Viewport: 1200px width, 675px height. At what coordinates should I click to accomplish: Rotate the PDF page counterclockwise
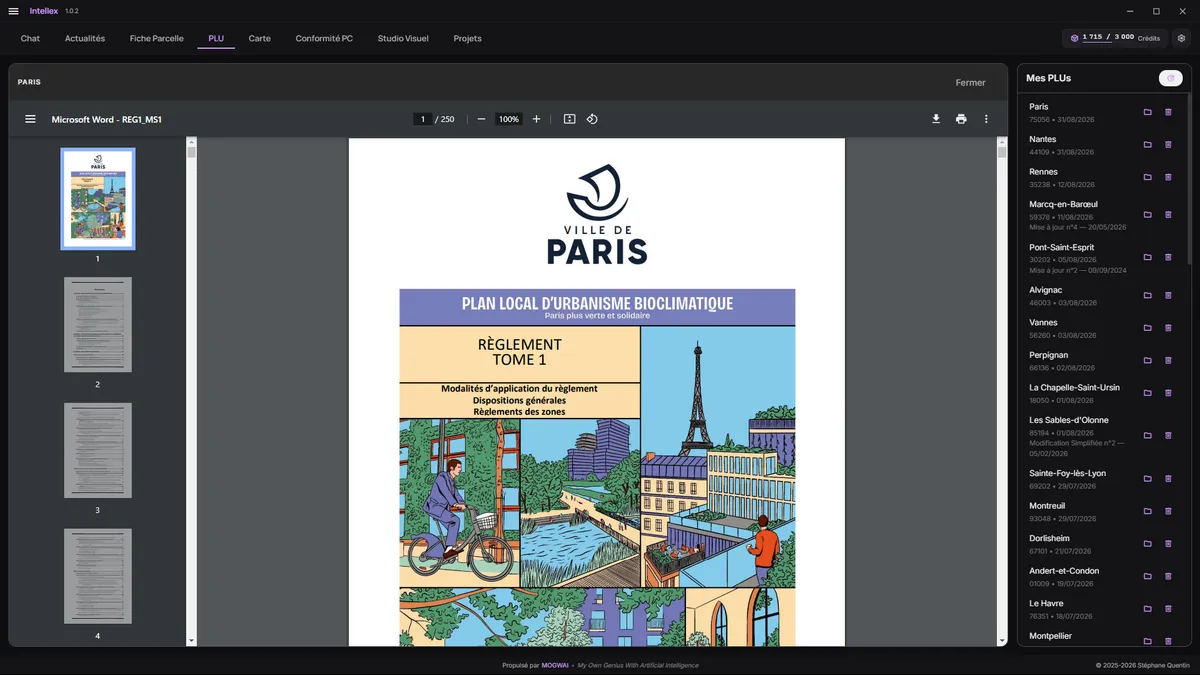[x=592, y=119]
